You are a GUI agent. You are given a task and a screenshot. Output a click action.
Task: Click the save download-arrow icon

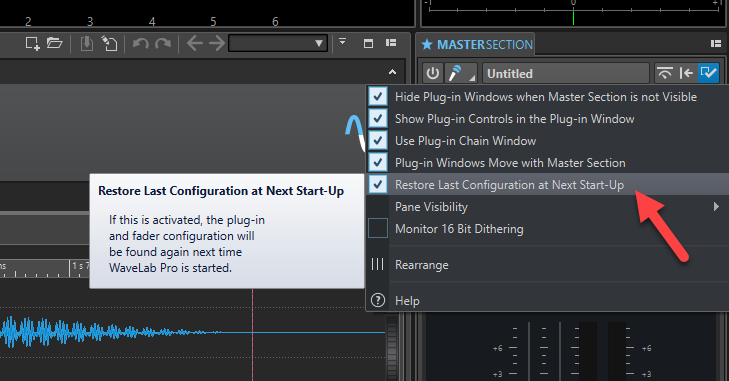86,44
